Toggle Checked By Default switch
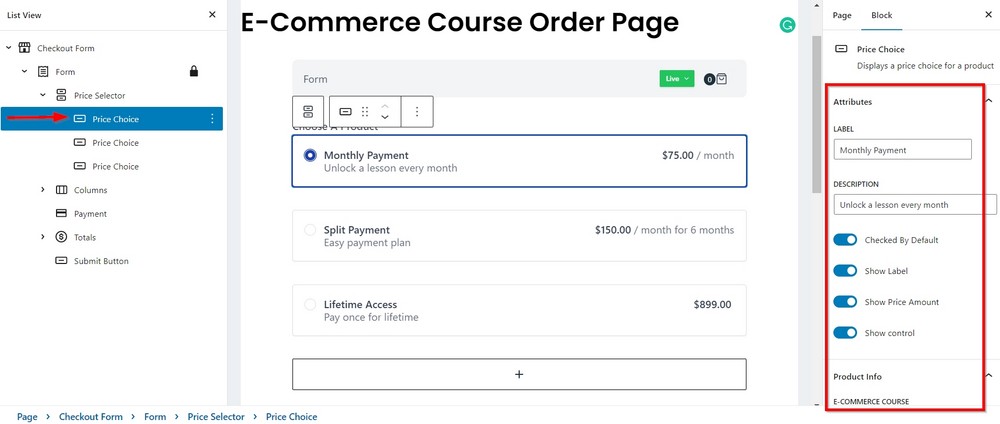1000x424 pixels. pyautogui.click(x=845, y=240)
